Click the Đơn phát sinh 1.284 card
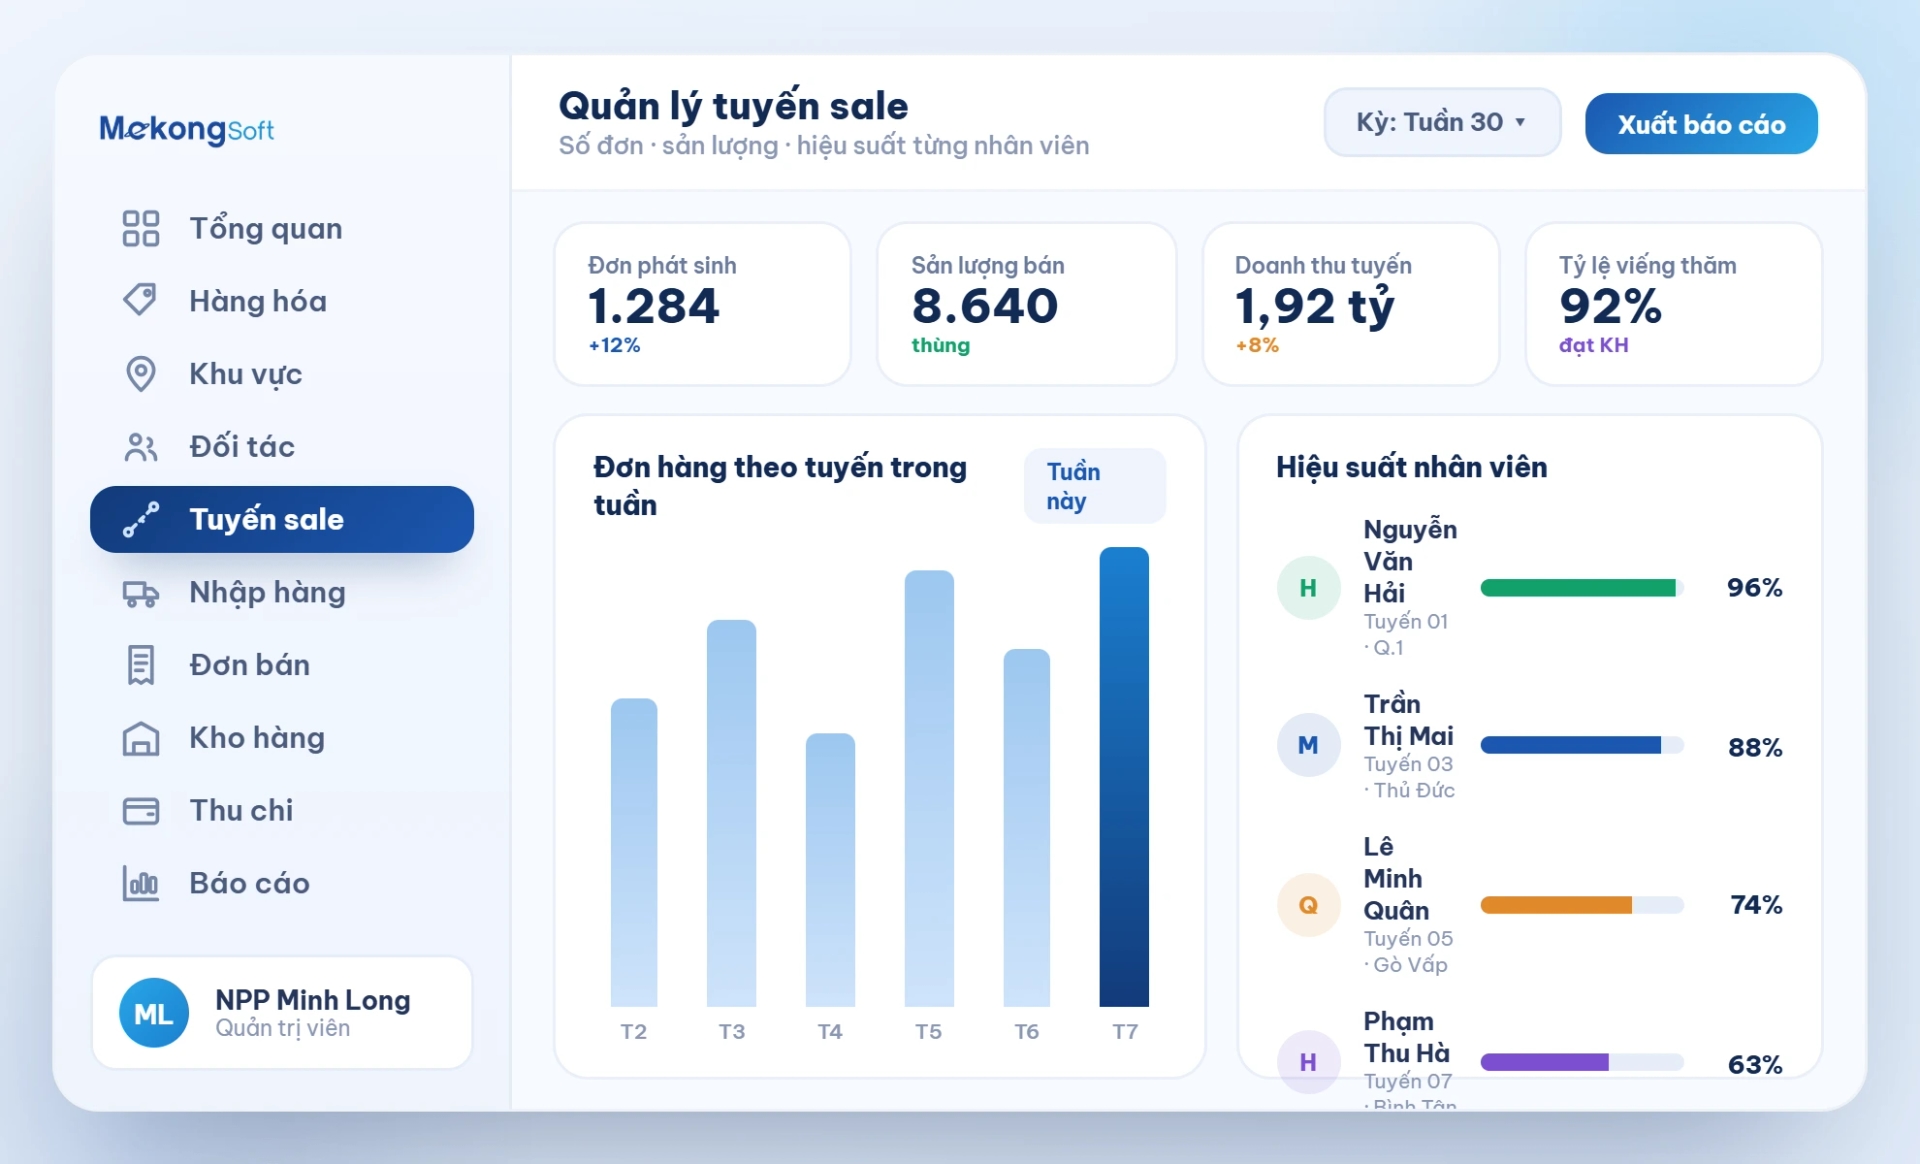Screen dimensions: 1920x1164 703,304
